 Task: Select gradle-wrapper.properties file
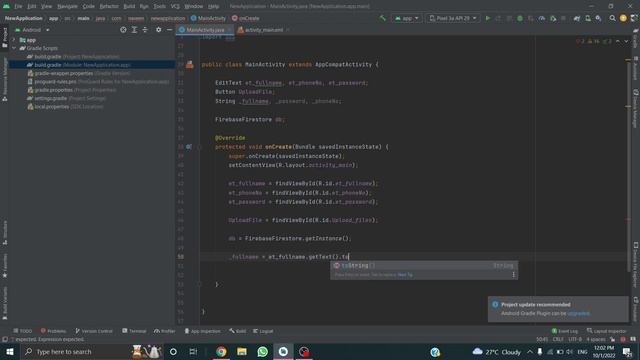(x=79, y=73)
